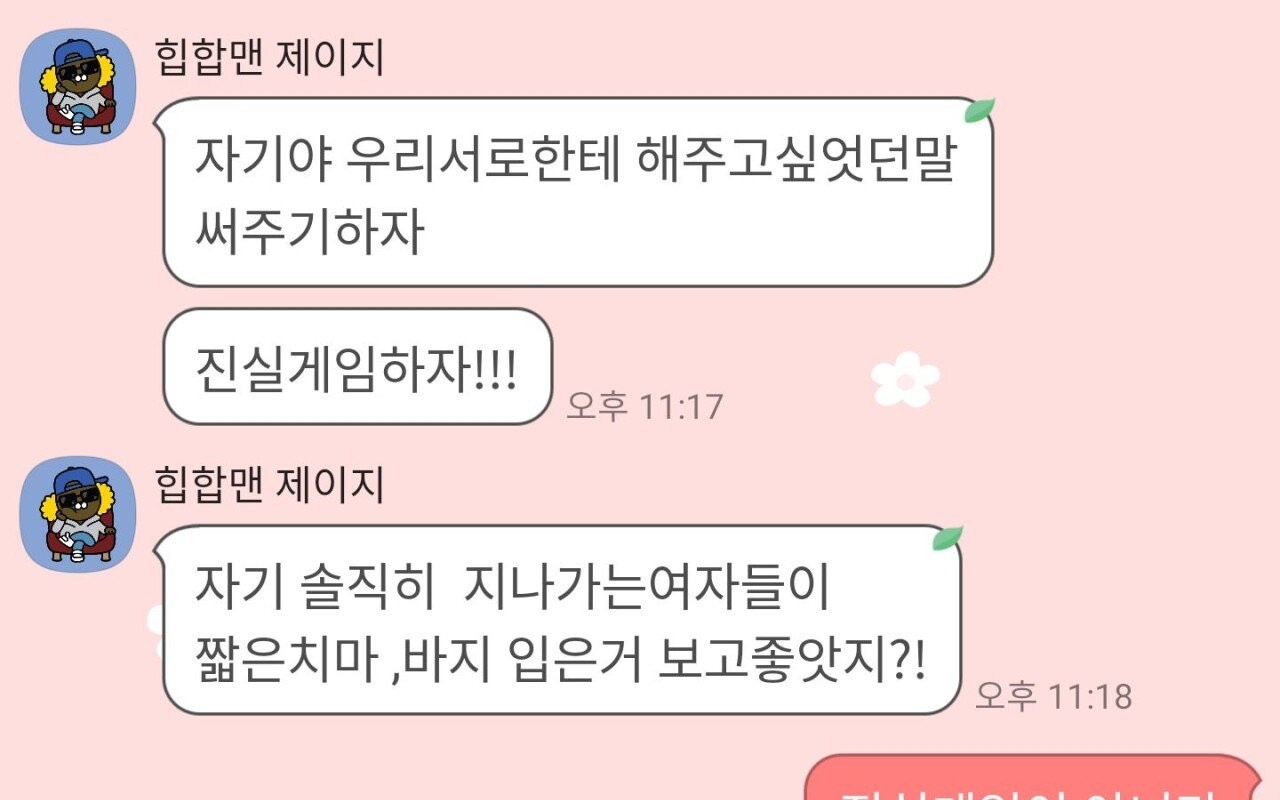Click the 오후 11:17 timestamp

(644, 406)
